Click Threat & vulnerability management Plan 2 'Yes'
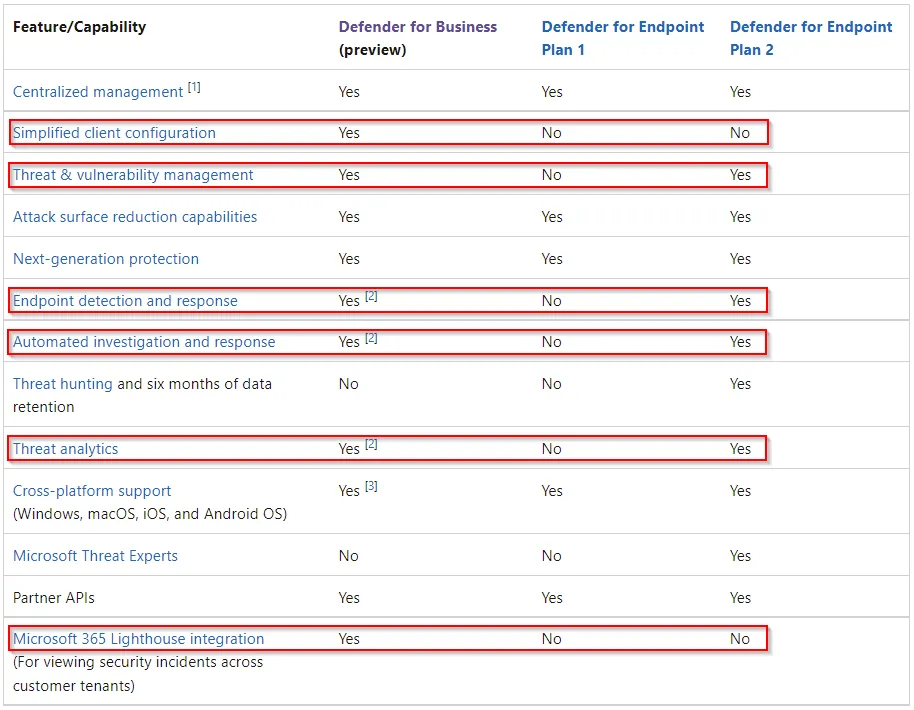Image resolution: width=914 pixels, height=710 pixels. (740, 175)
